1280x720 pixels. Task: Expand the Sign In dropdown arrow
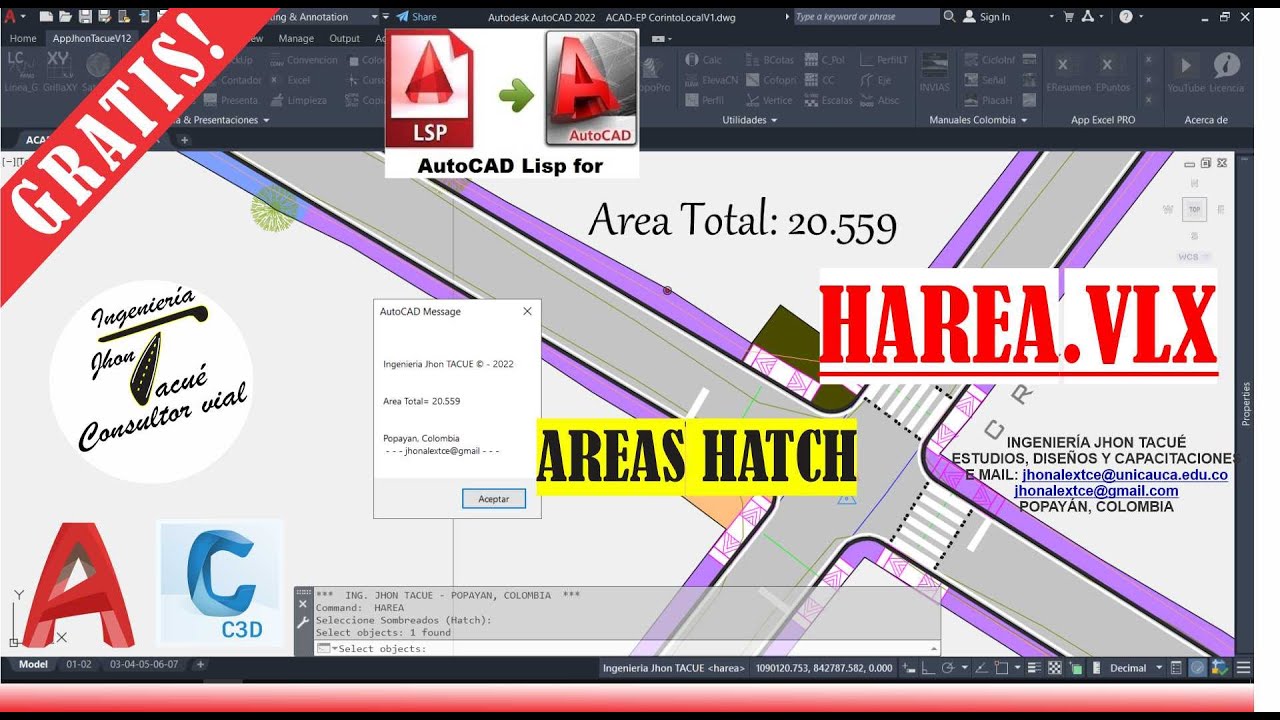coord(1051,17)
